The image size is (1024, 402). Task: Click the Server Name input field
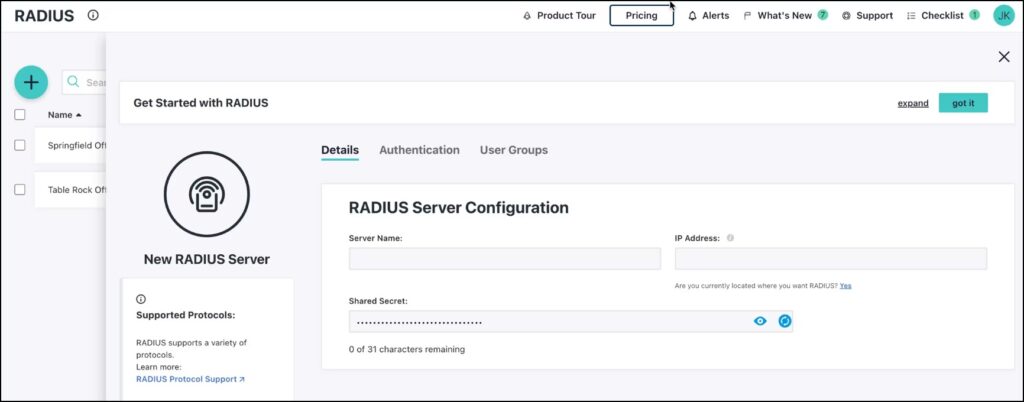point(504,259)
